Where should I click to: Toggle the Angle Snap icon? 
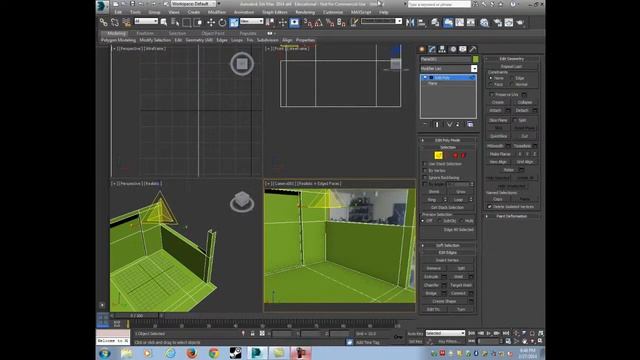tap(319, 22)
